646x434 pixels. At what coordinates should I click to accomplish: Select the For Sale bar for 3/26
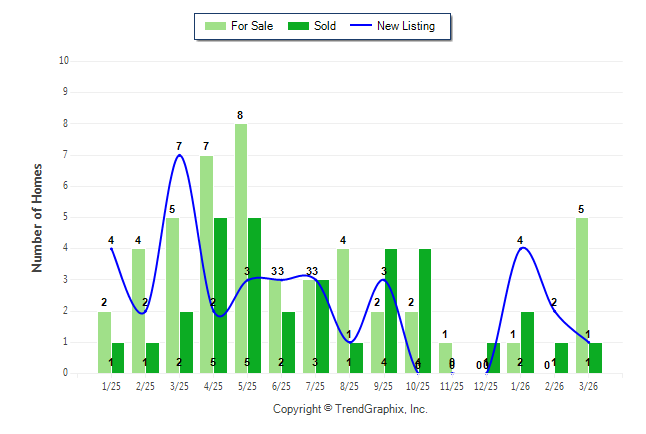(x=581, y=295)
